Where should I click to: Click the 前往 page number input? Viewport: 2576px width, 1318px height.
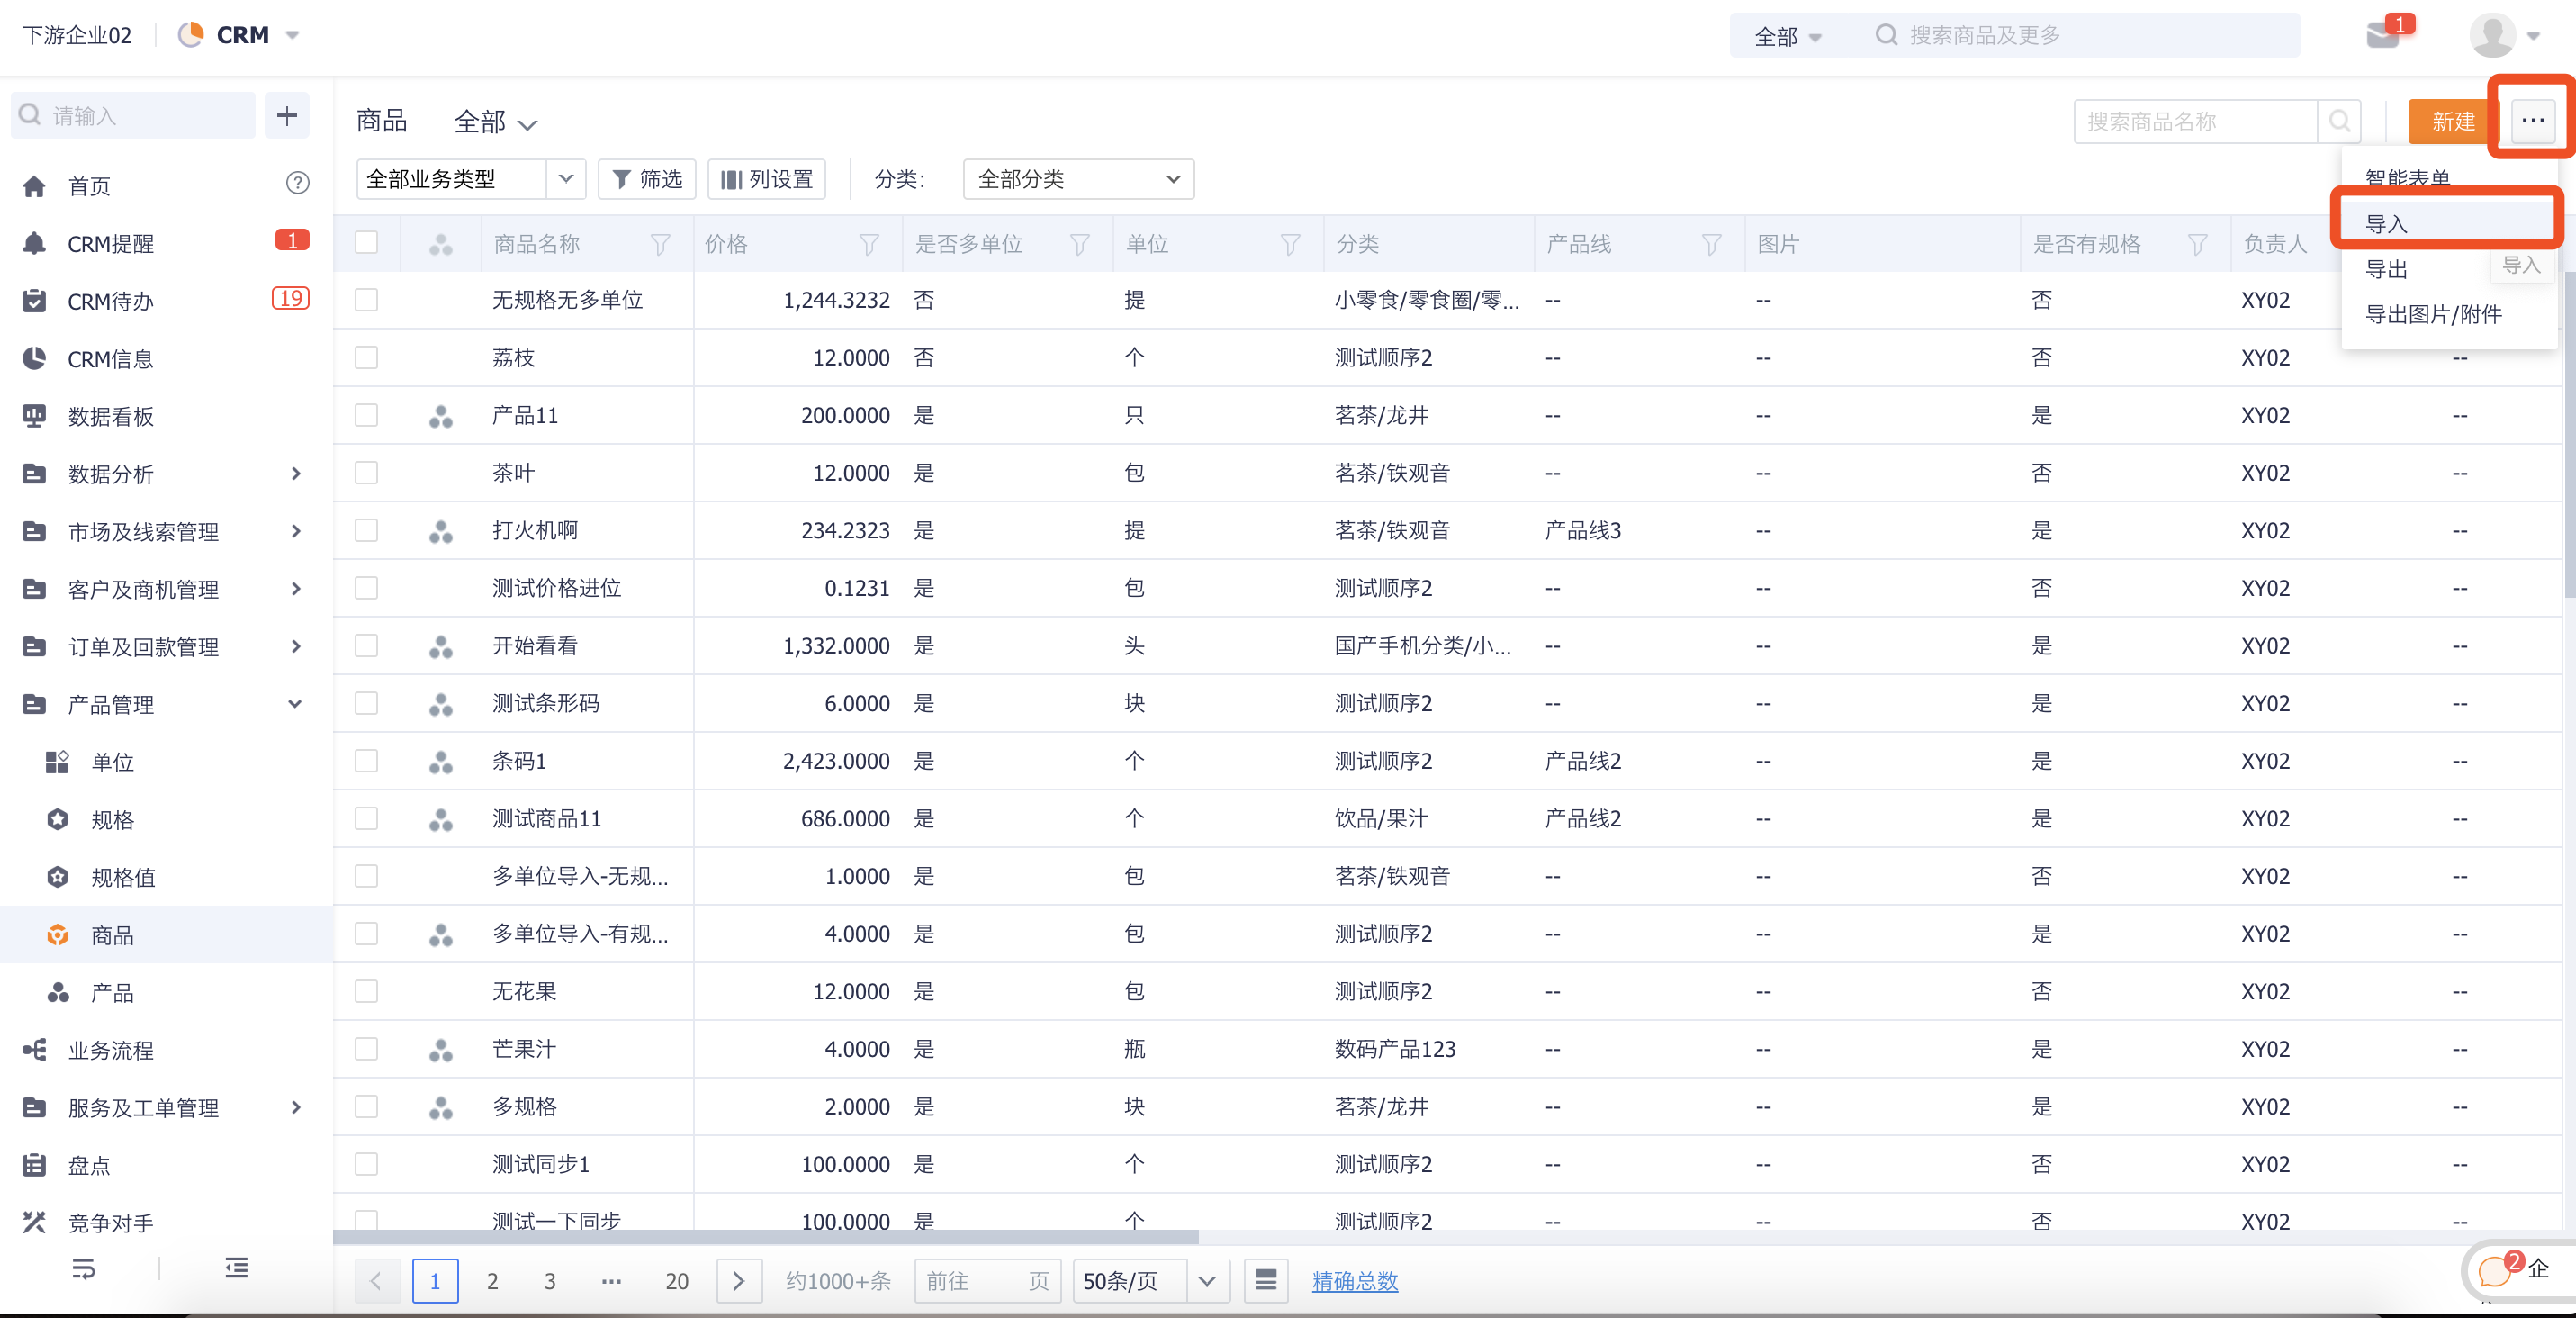point(987,1280)
